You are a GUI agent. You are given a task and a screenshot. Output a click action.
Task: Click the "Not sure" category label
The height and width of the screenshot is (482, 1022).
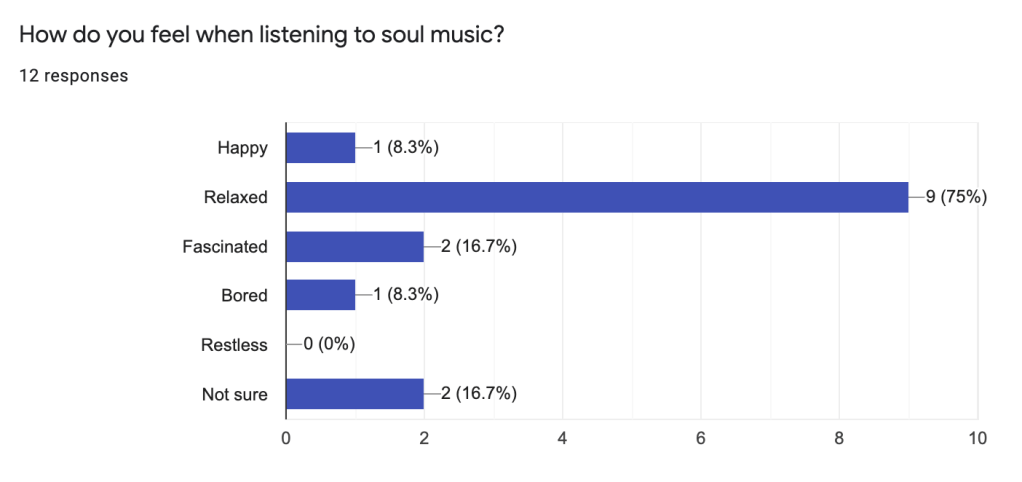[235, 394]
